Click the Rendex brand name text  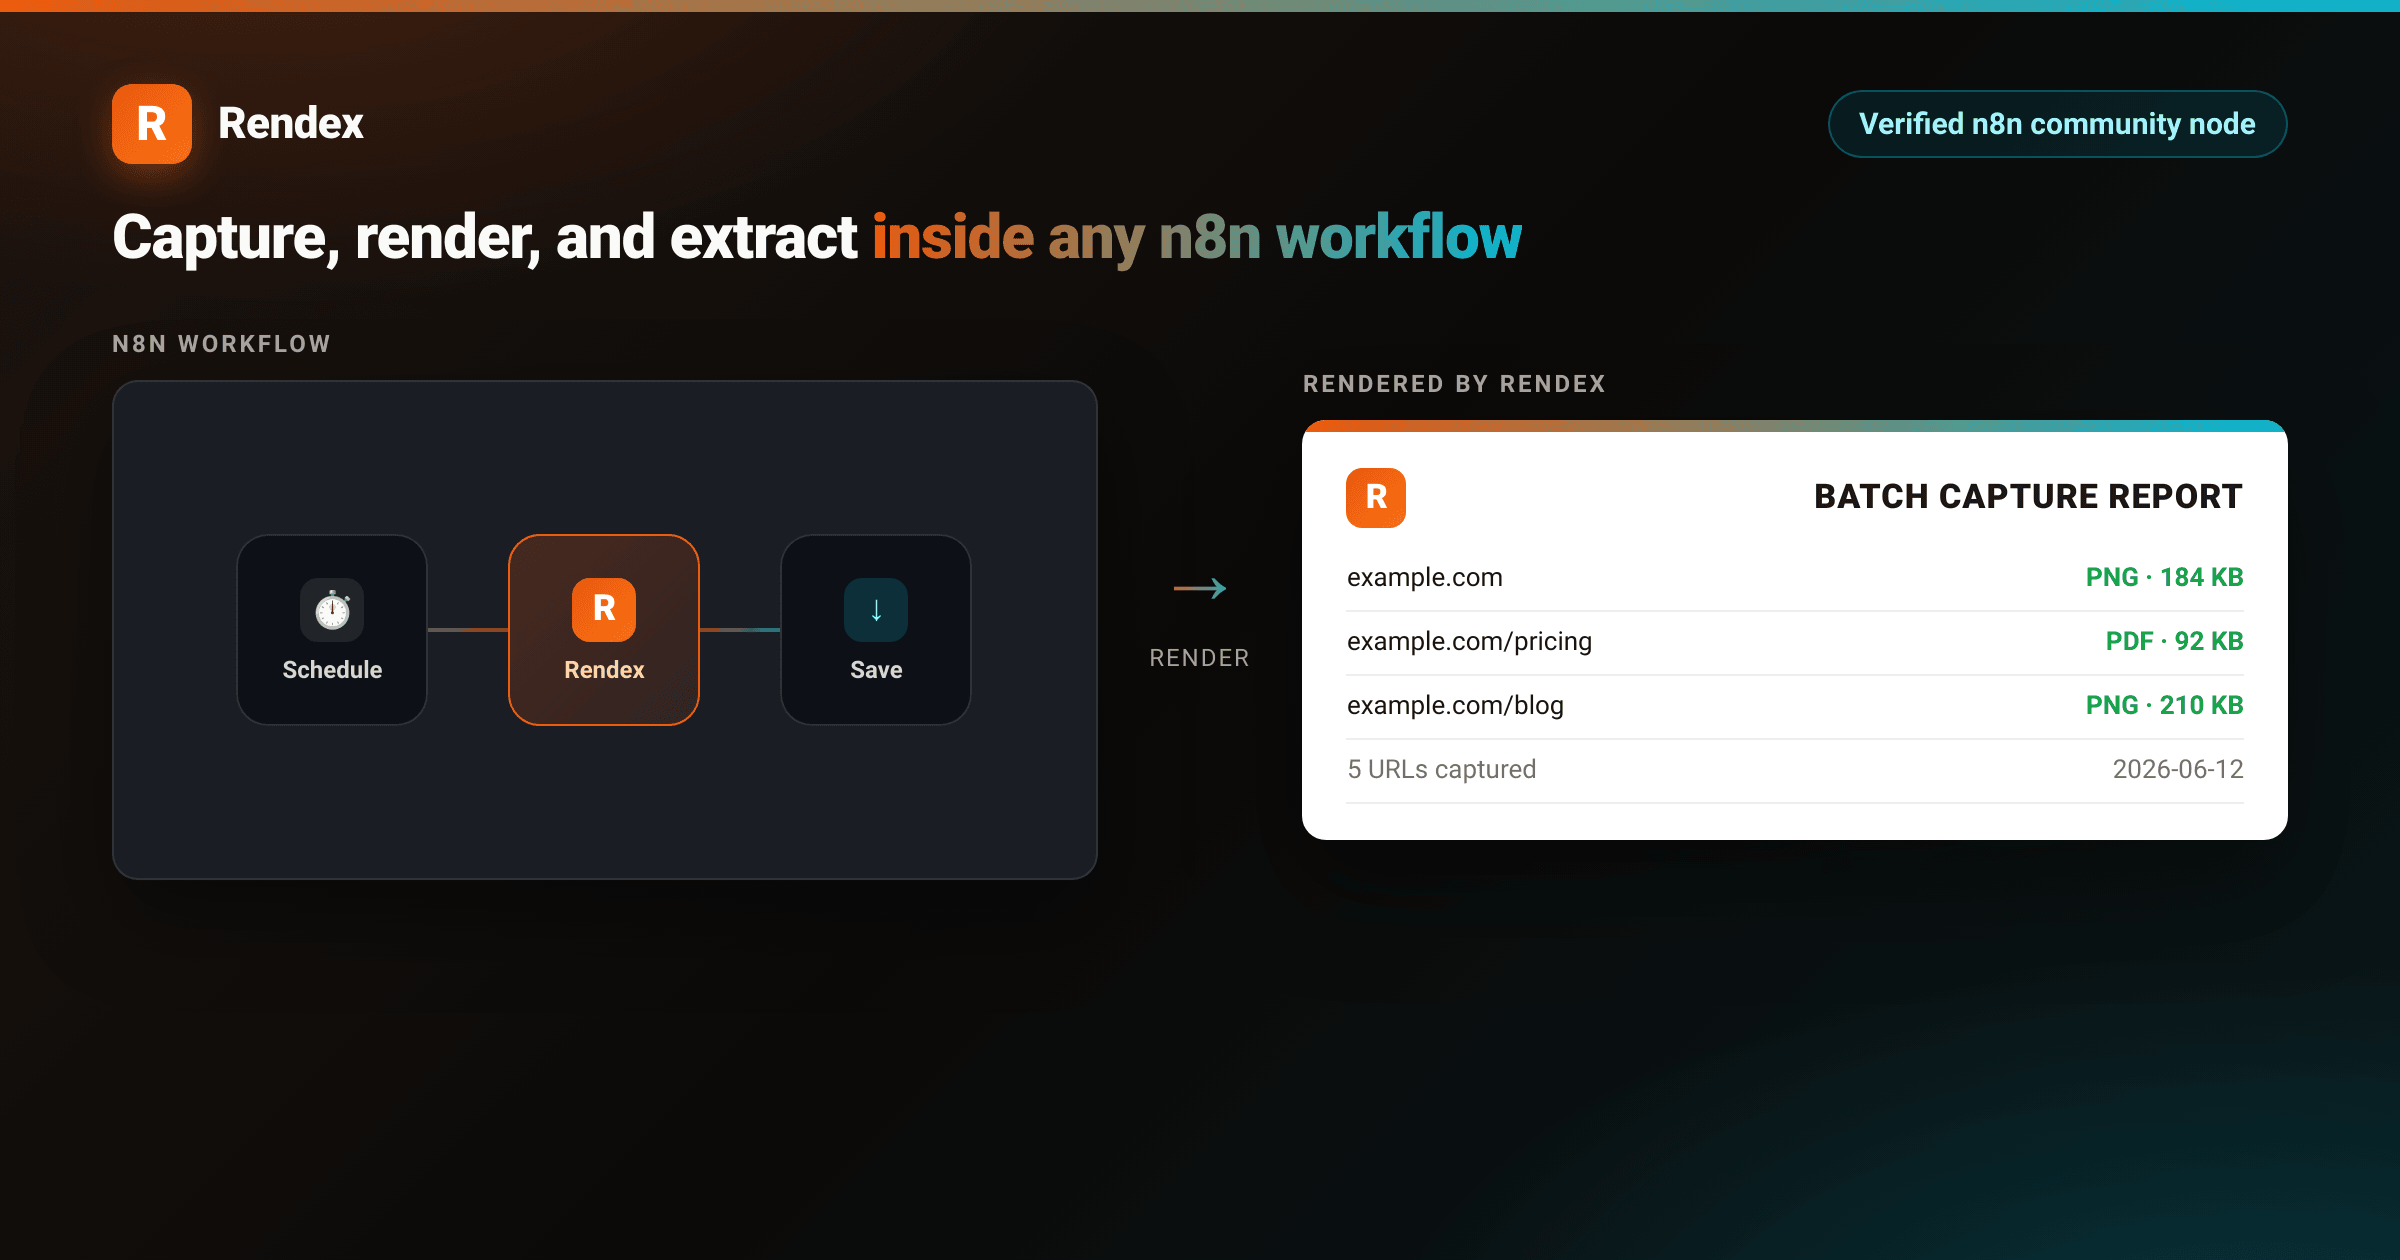(x=291, y=124)
